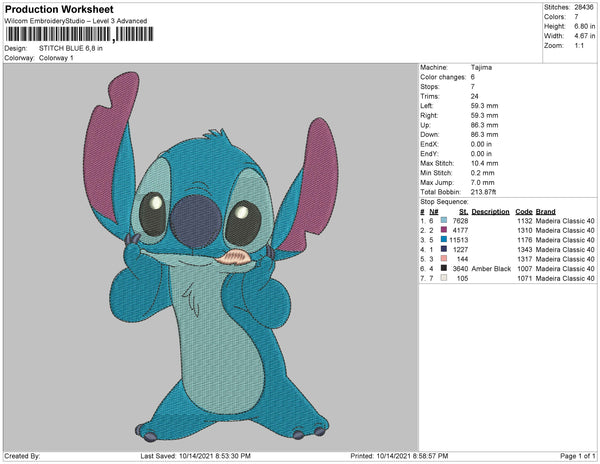Click the Colors value '7' in header
The width and height of the screenshot is (600, 464).
click(576, 17)
